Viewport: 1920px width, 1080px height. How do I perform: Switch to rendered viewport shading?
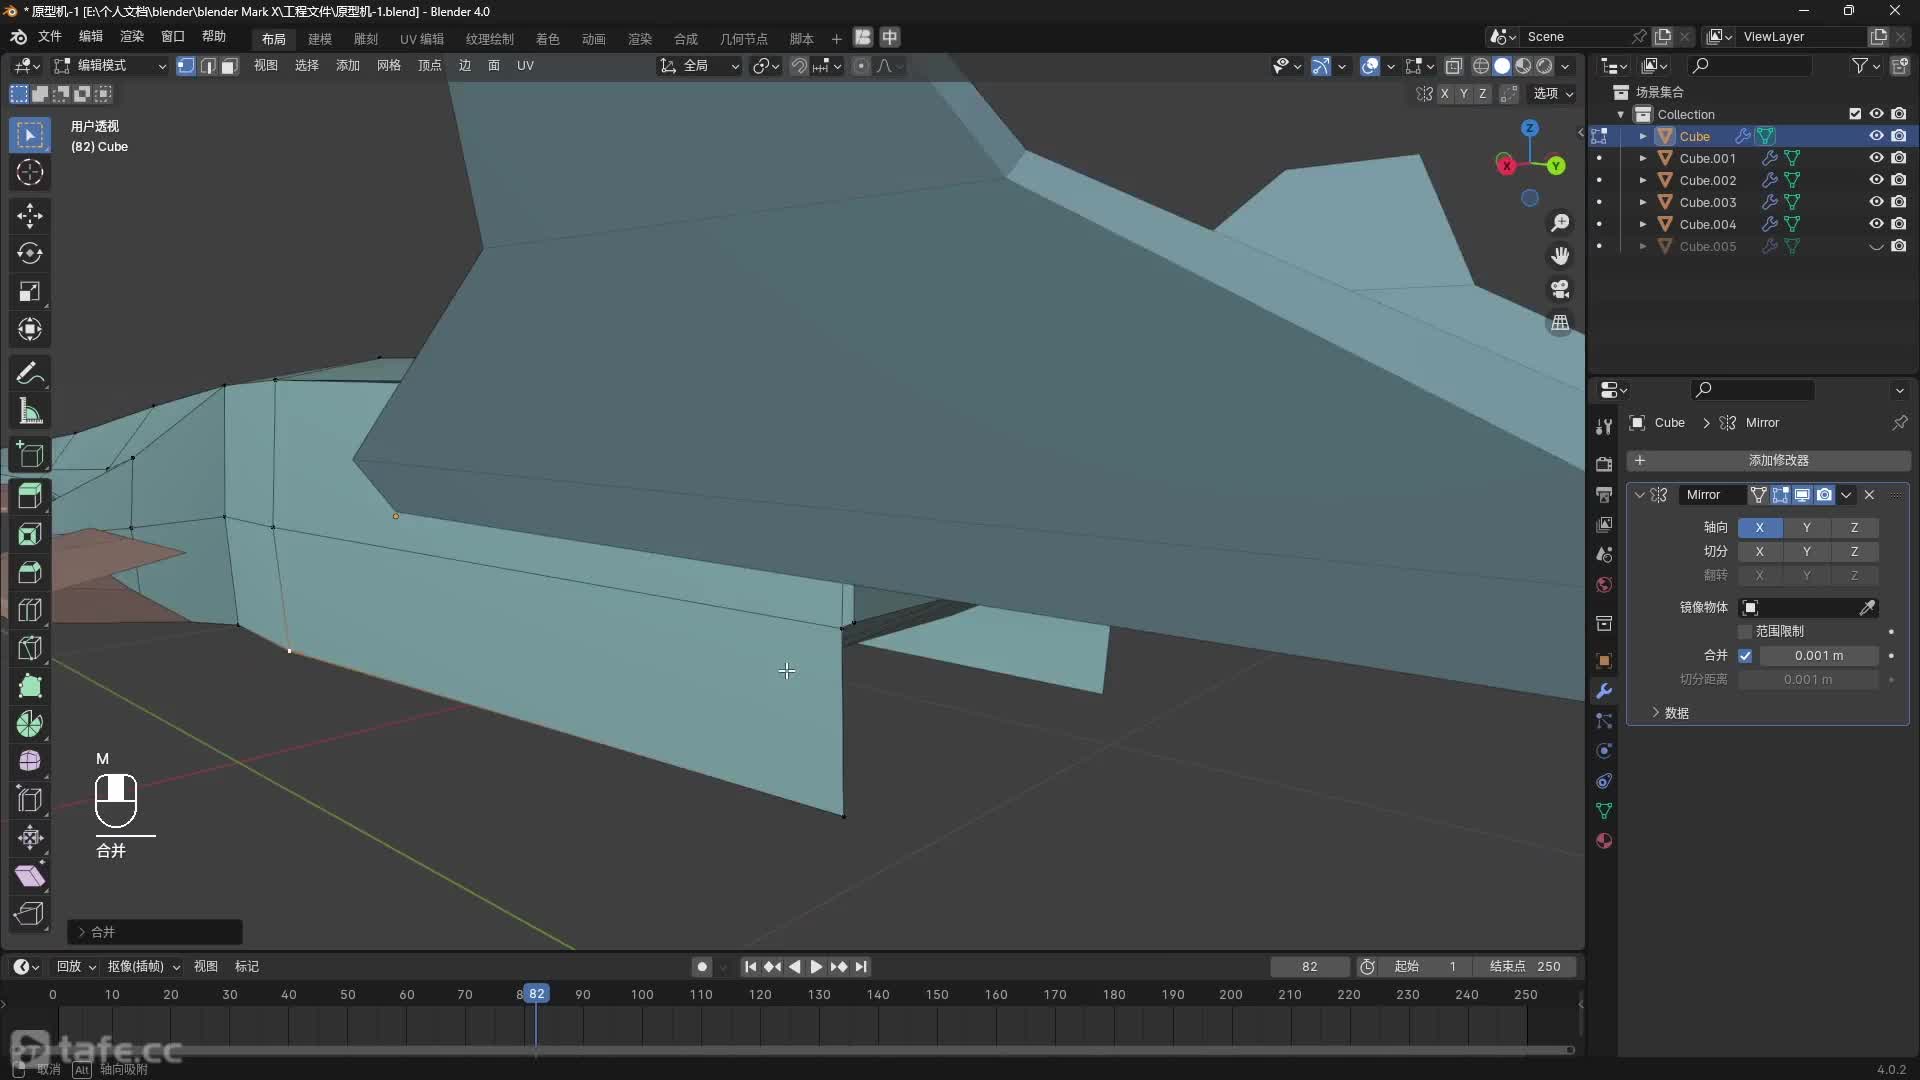click(1544, 66)
